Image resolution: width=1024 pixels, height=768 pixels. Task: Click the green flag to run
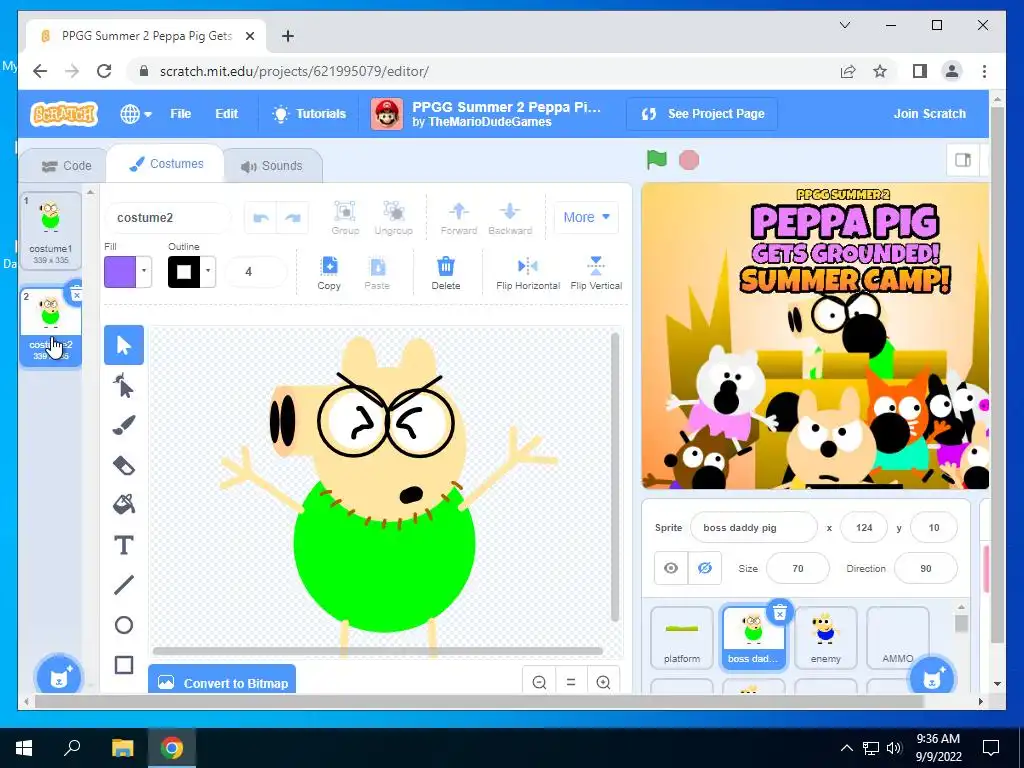click(656, 159)
